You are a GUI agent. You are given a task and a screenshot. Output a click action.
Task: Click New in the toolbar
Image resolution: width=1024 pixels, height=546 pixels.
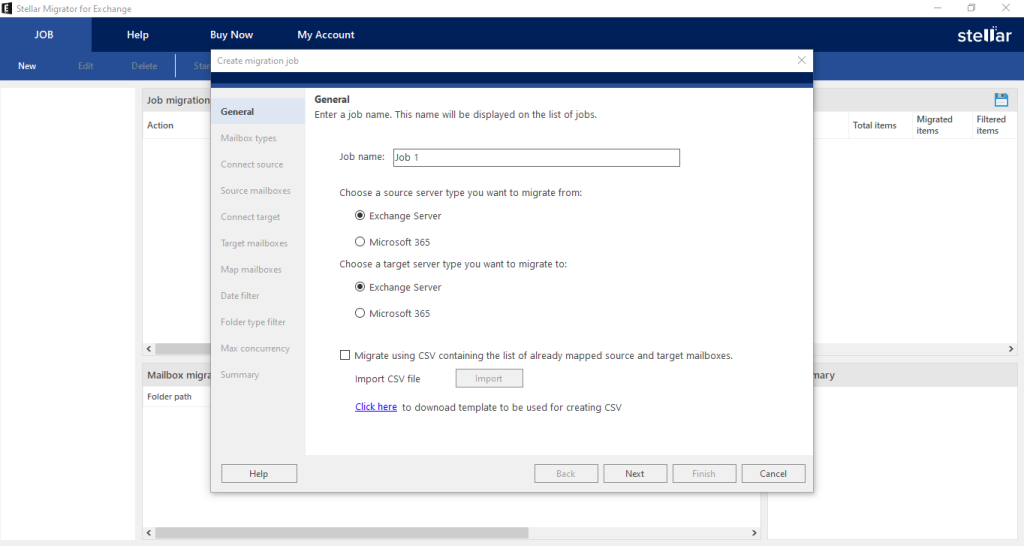coord(27,66)
